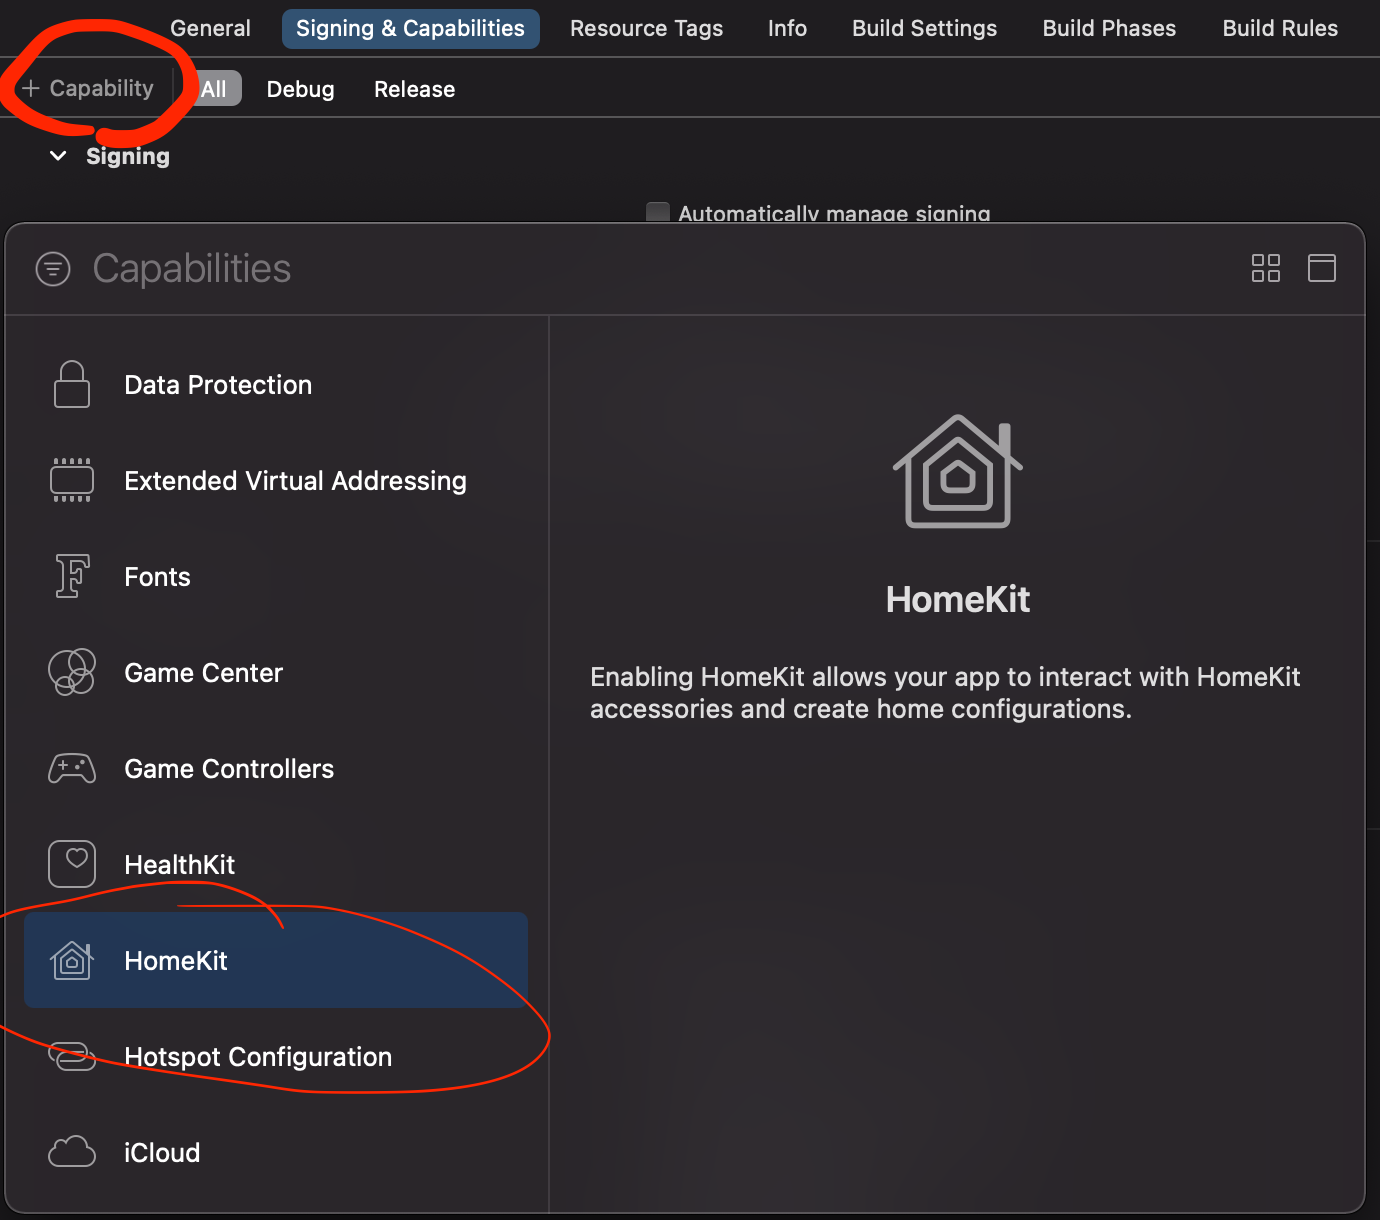Click the Game Controllers gamepad icon
Image resolution: width=1380 pixels, height=1220 pixels.
pos(72,768)
